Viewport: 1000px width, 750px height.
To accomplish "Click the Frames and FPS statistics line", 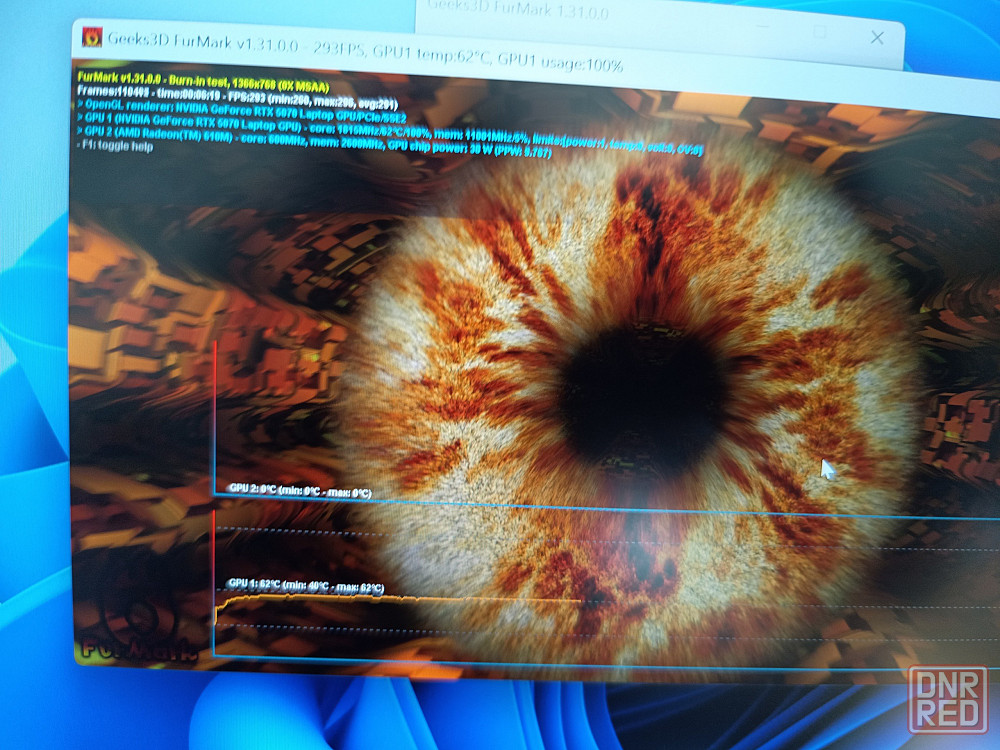I will click(x=237, y=97).
